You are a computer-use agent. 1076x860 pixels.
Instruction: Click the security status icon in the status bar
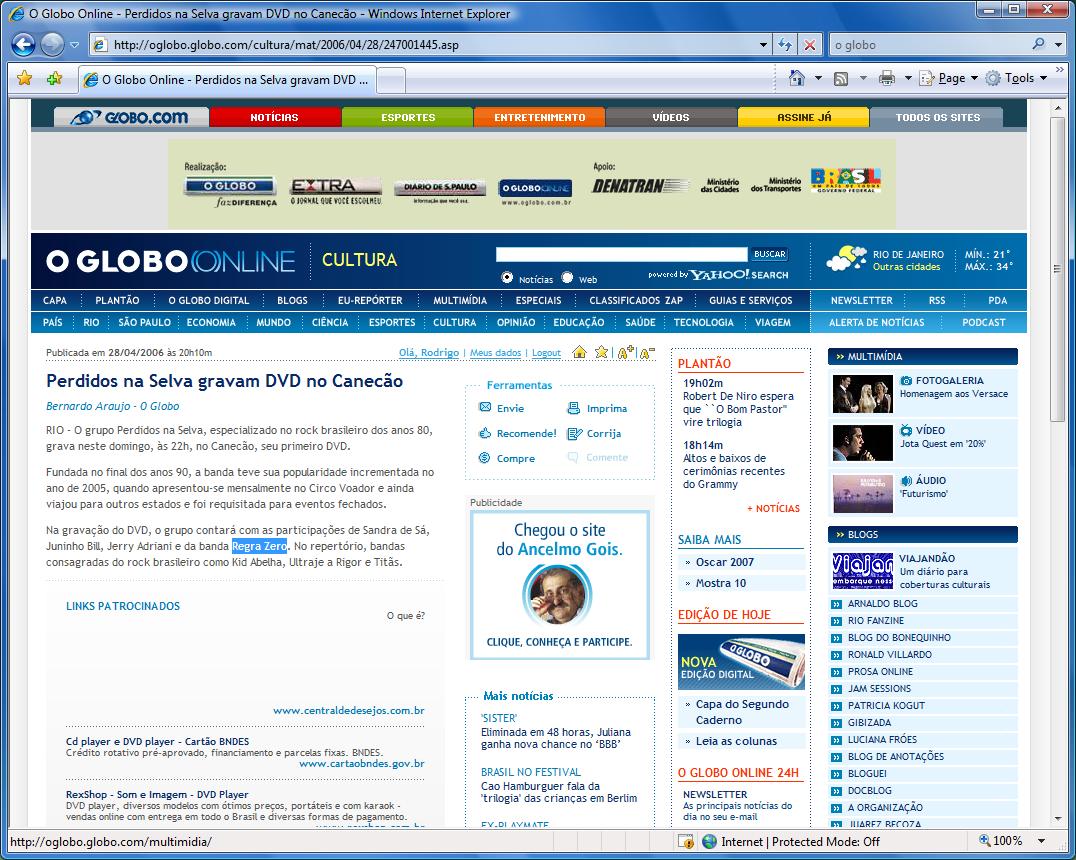(x=685, y=841)
